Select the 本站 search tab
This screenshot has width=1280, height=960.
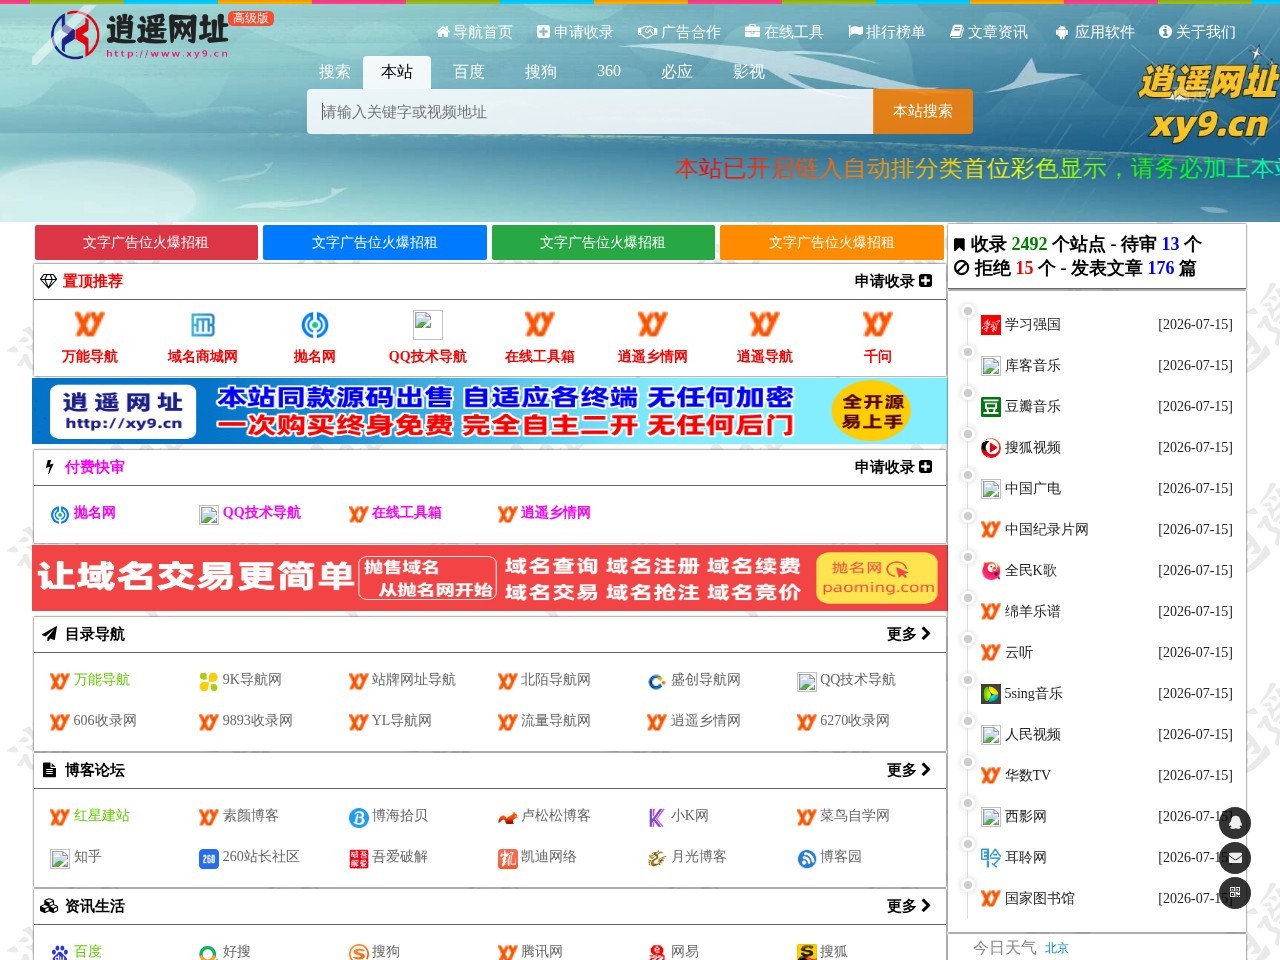[397, 72]
